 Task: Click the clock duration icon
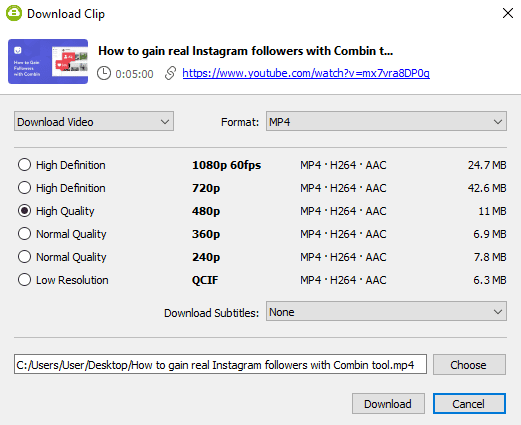[104, 73]
